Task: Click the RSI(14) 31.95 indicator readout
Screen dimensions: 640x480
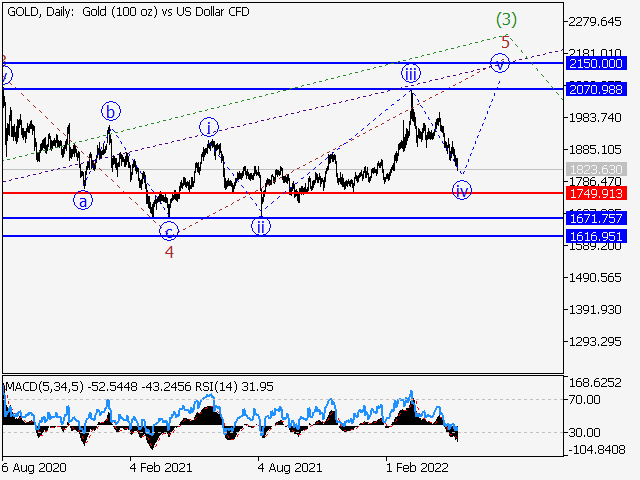Action: pyautogui.click(x=234, y=387)
